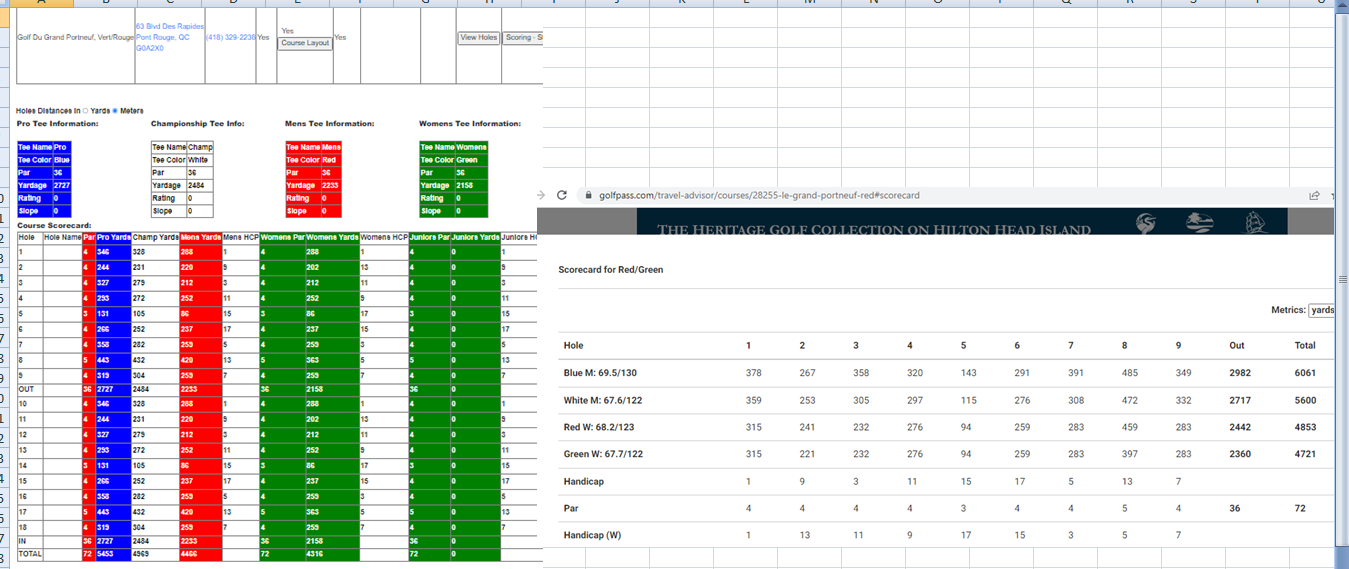
Task: Click Mens tee Yardage value 2233
Action: click(x=330, y=185)
